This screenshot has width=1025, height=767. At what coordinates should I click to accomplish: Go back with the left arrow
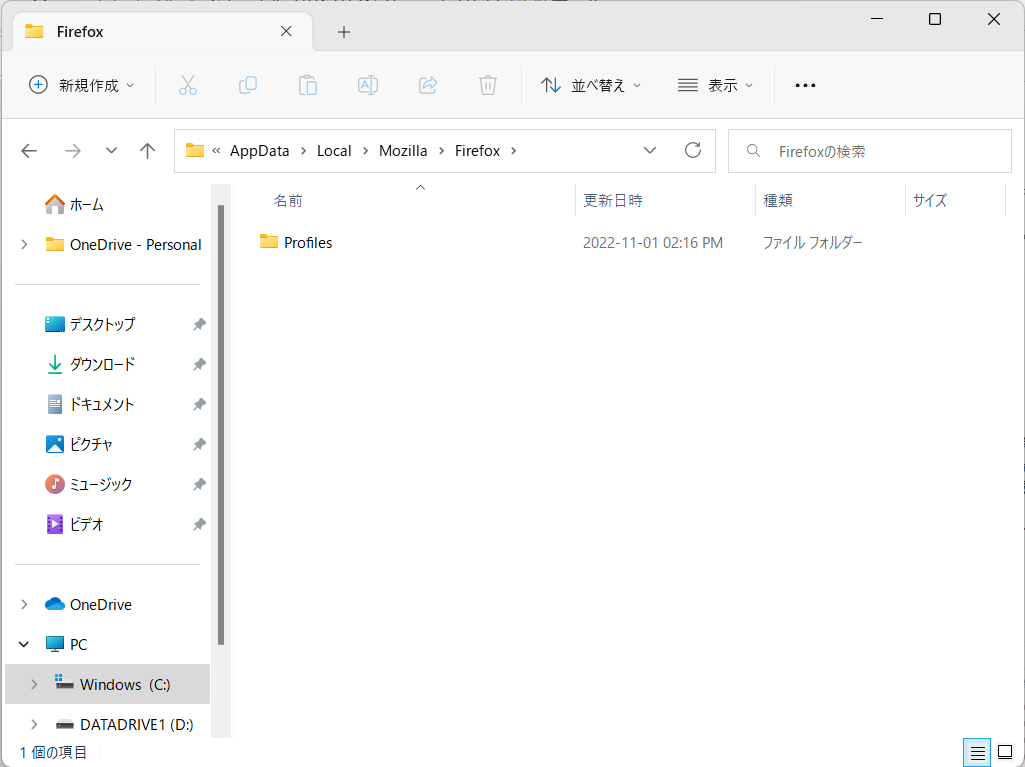tap(29, 151)
